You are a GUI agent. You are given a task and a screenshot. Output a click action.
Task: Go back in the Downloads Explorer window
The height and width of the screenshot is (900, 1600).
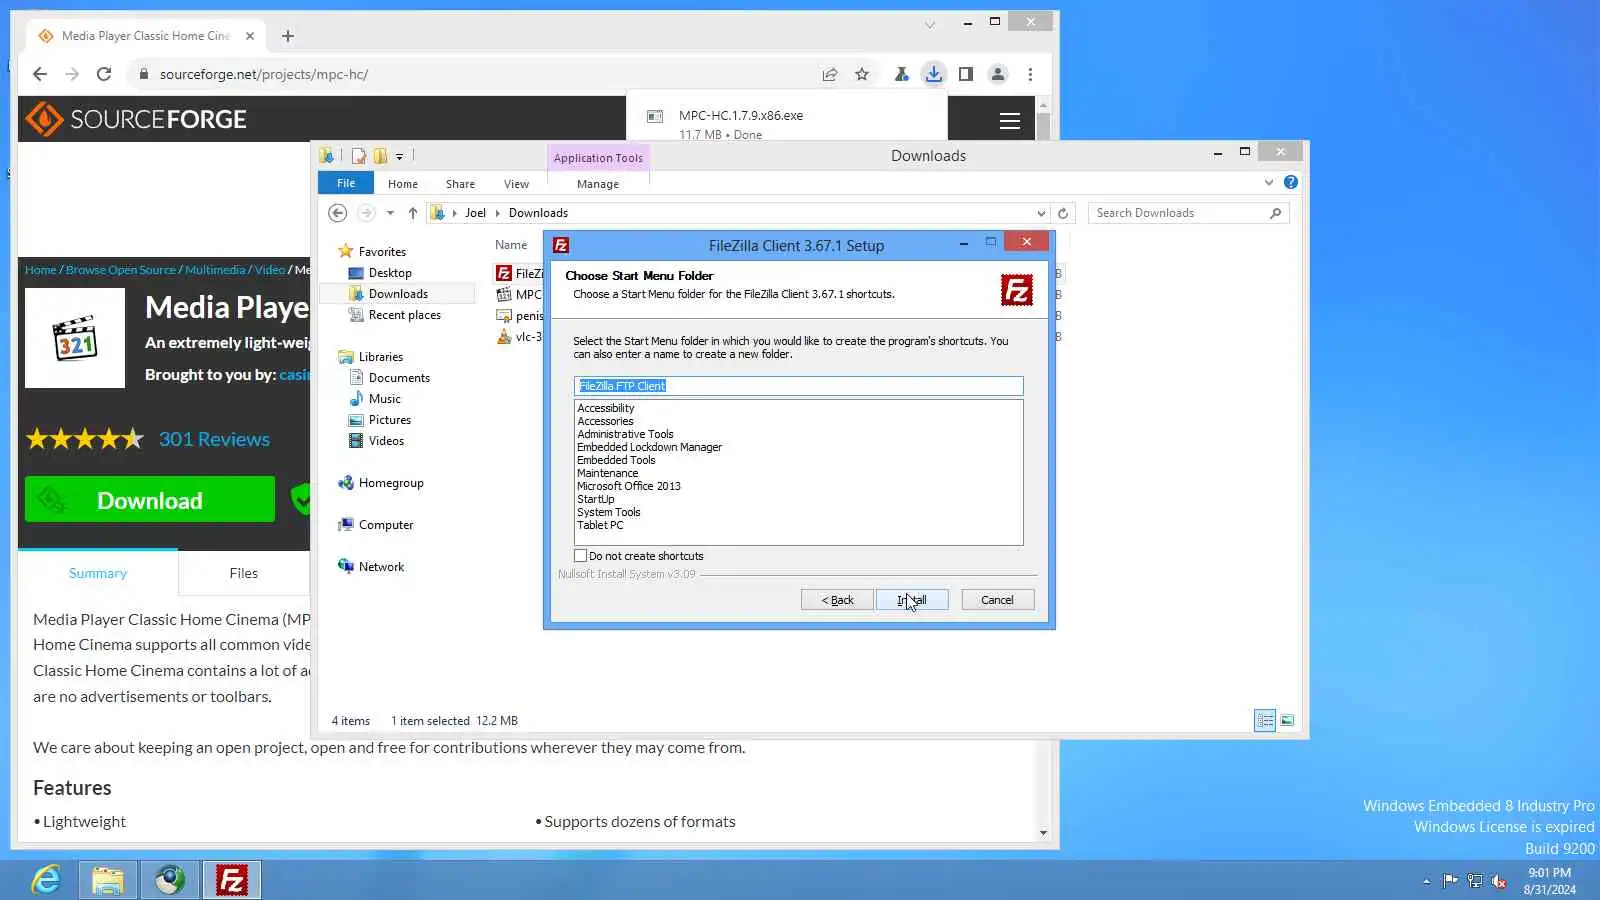click(338, 213)
